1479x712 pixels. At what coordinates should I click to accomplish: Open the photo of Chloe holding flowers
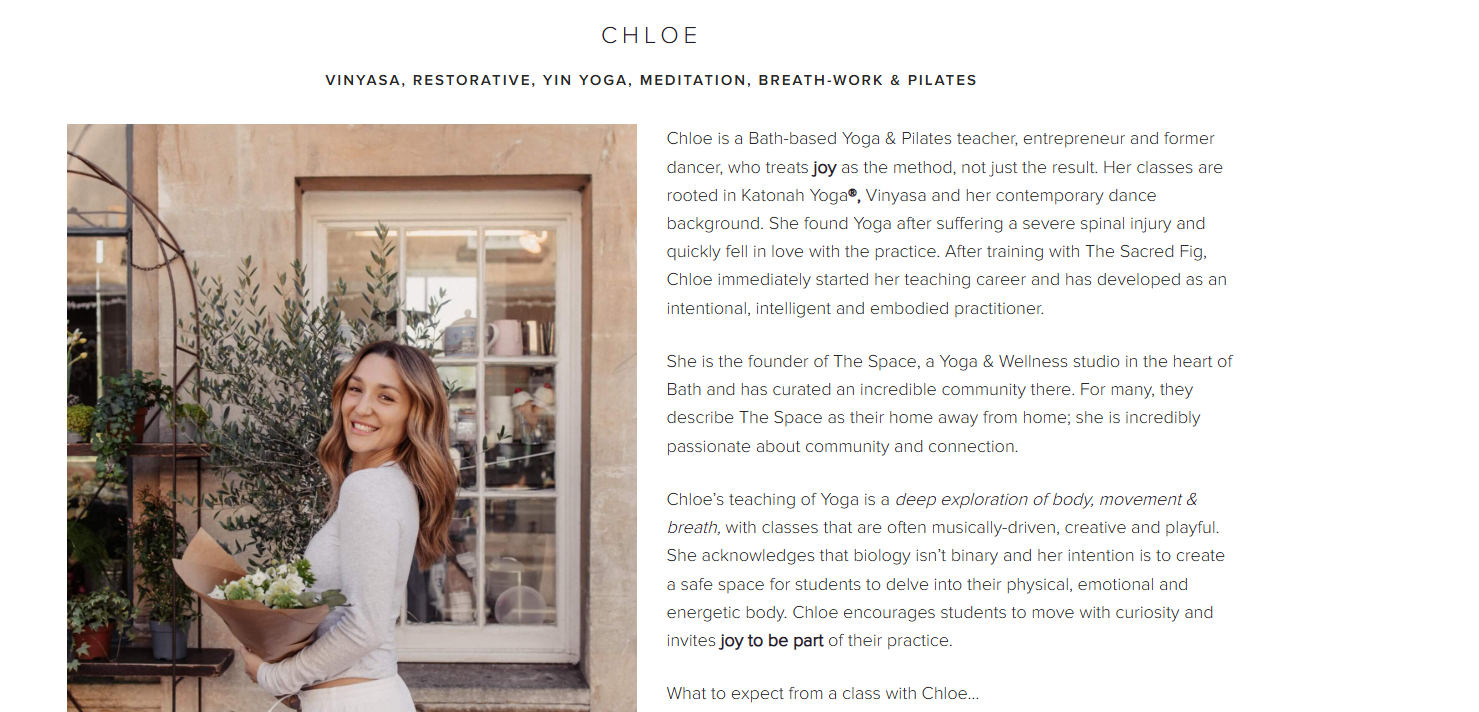[x=352, y=418]
